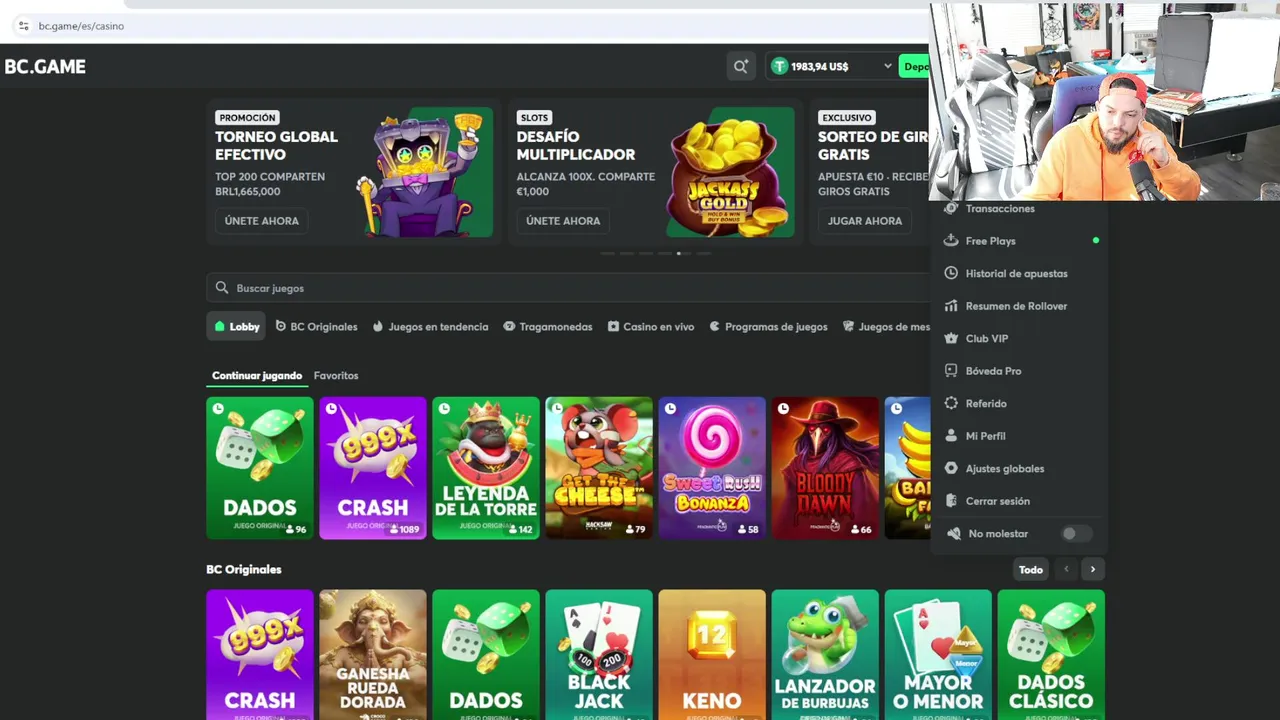Click the Referido icon in menu
Viewport: 1280px width, 720px height.
click(951, 403)
